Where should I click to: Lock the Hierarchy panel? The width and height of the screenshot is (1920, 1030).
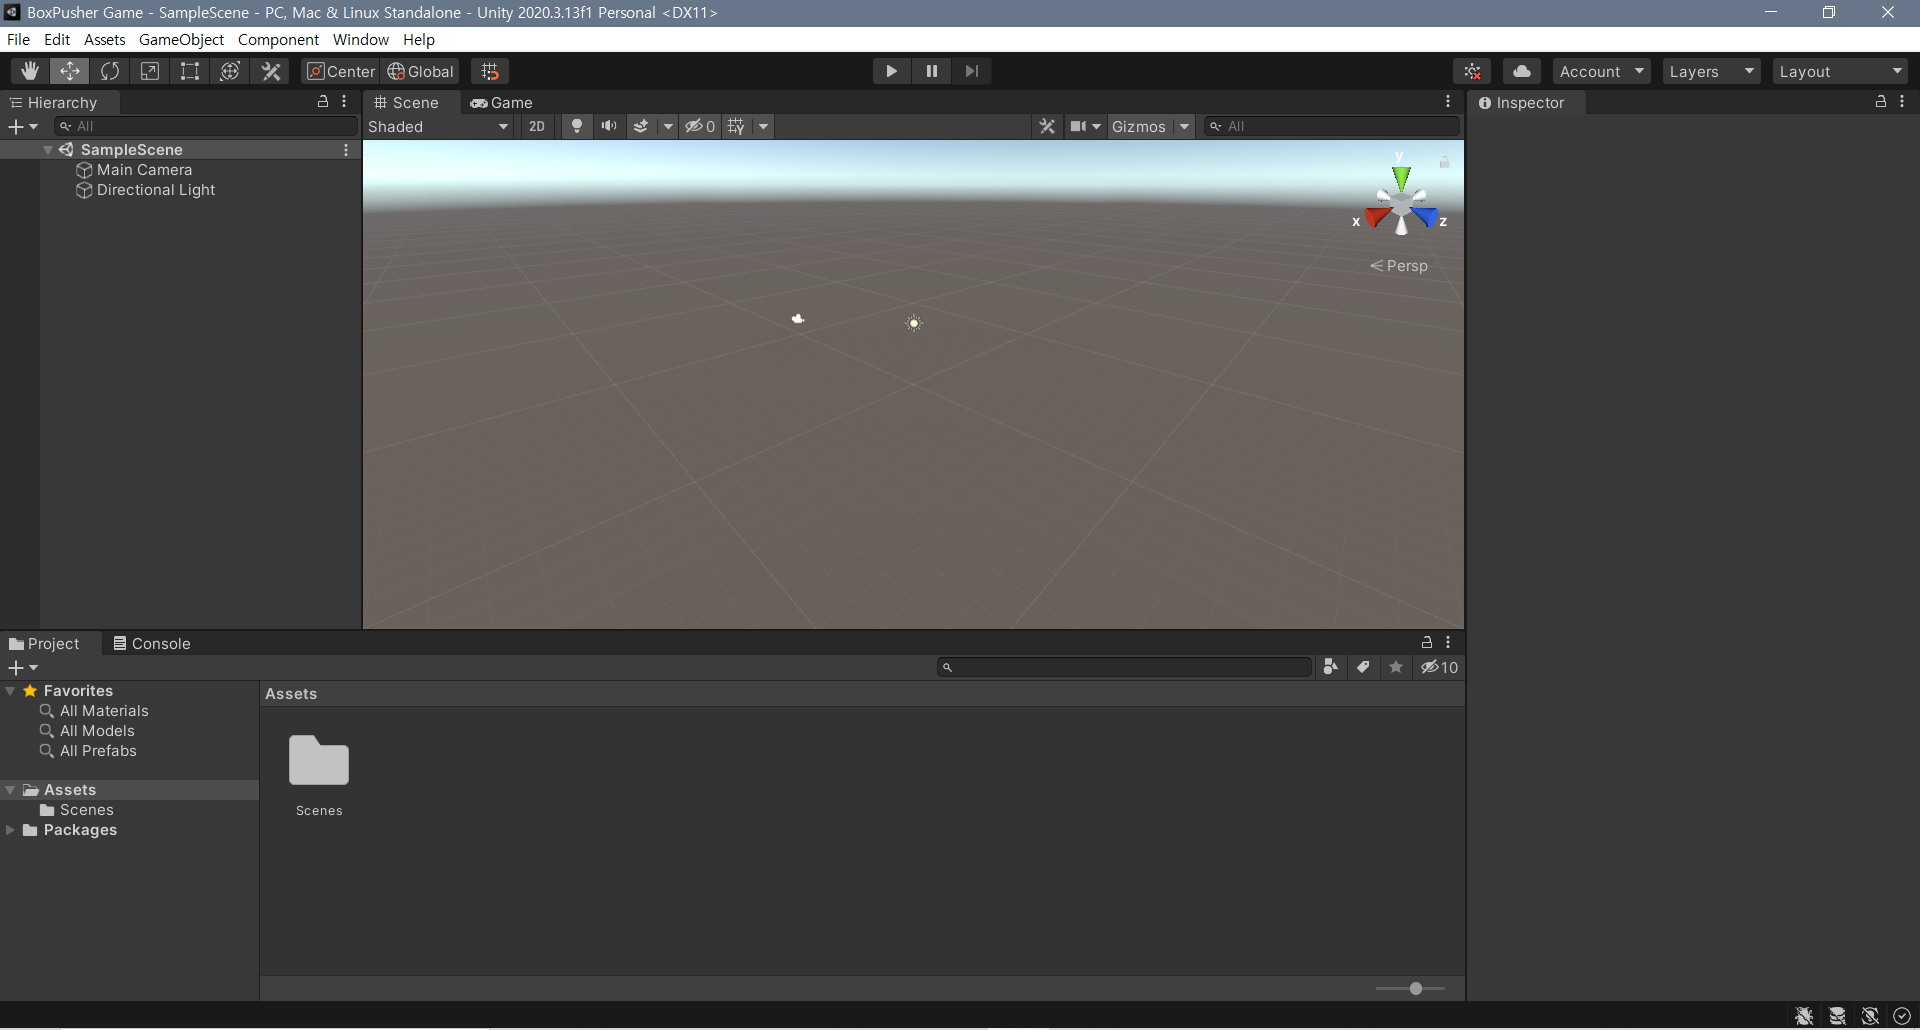coord(323,102)
